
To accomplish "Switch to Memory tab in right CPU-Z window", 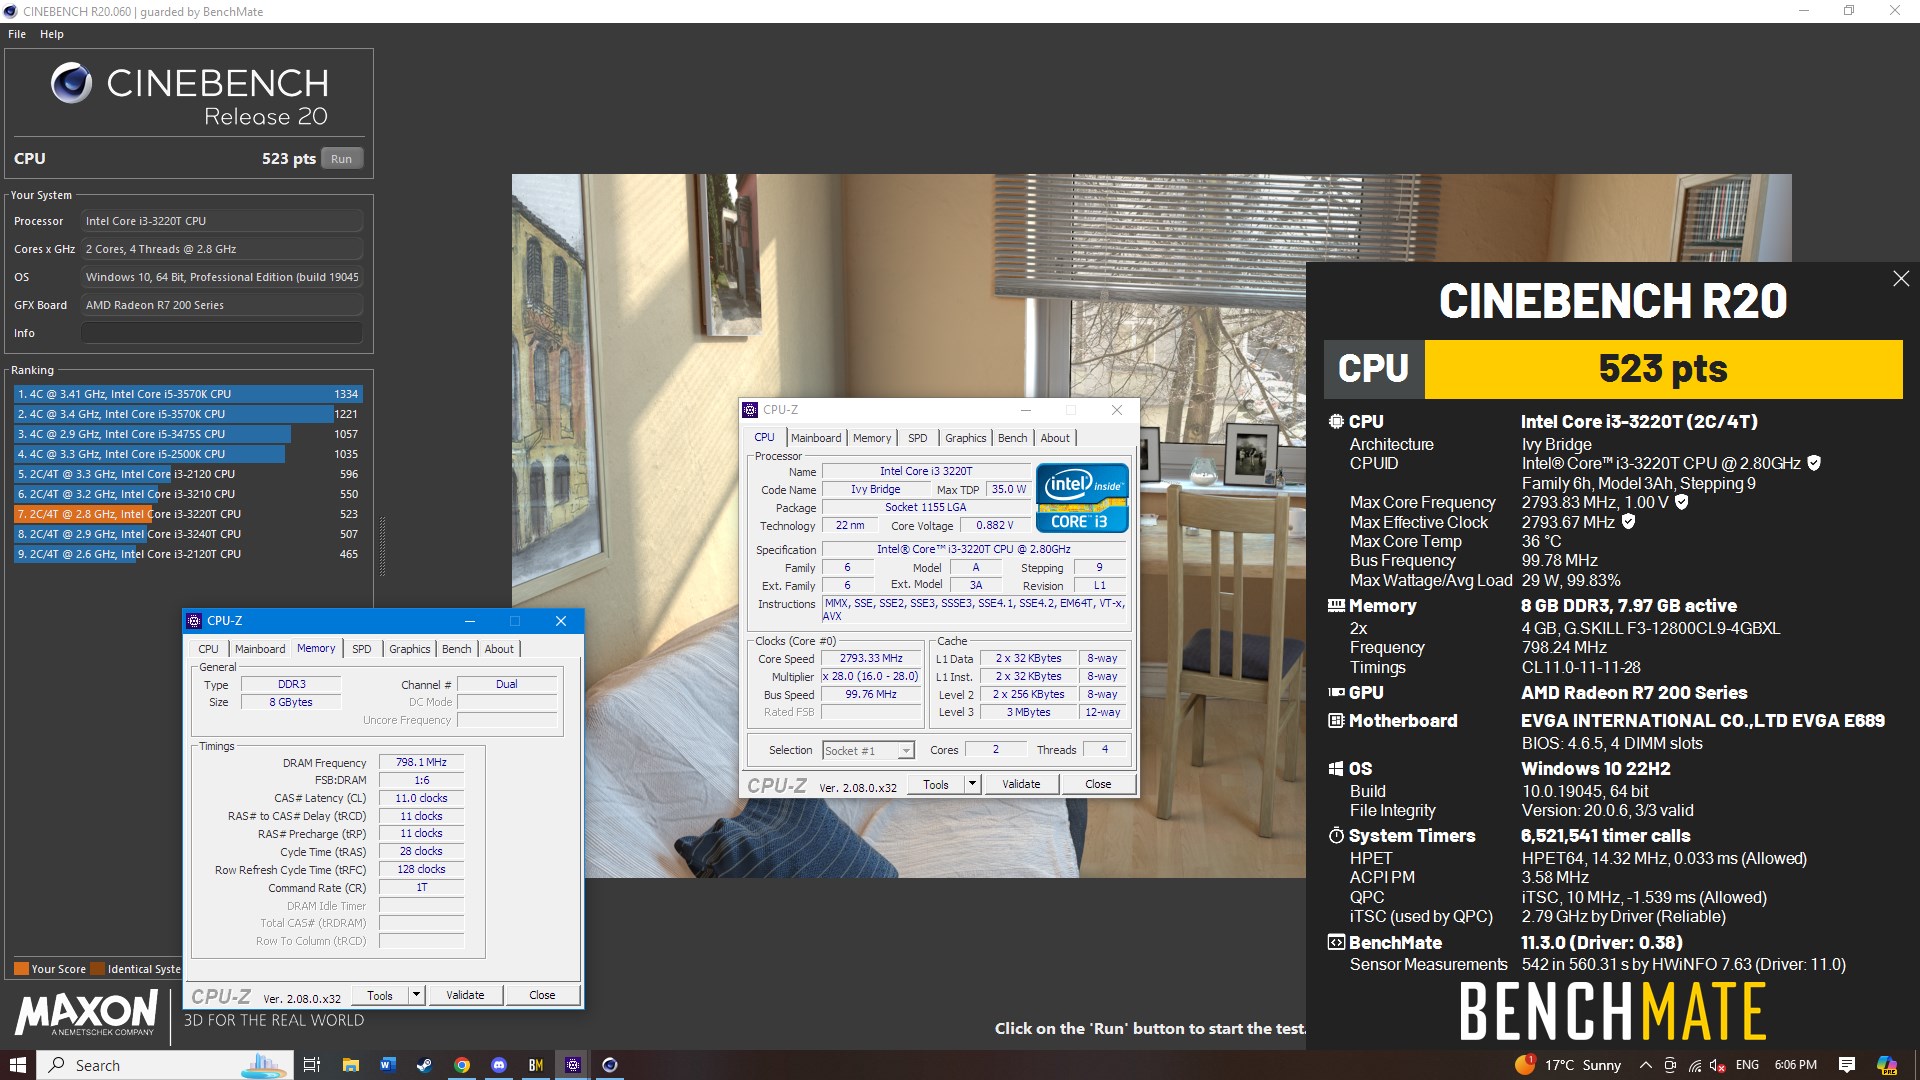I will click(871, 438).
